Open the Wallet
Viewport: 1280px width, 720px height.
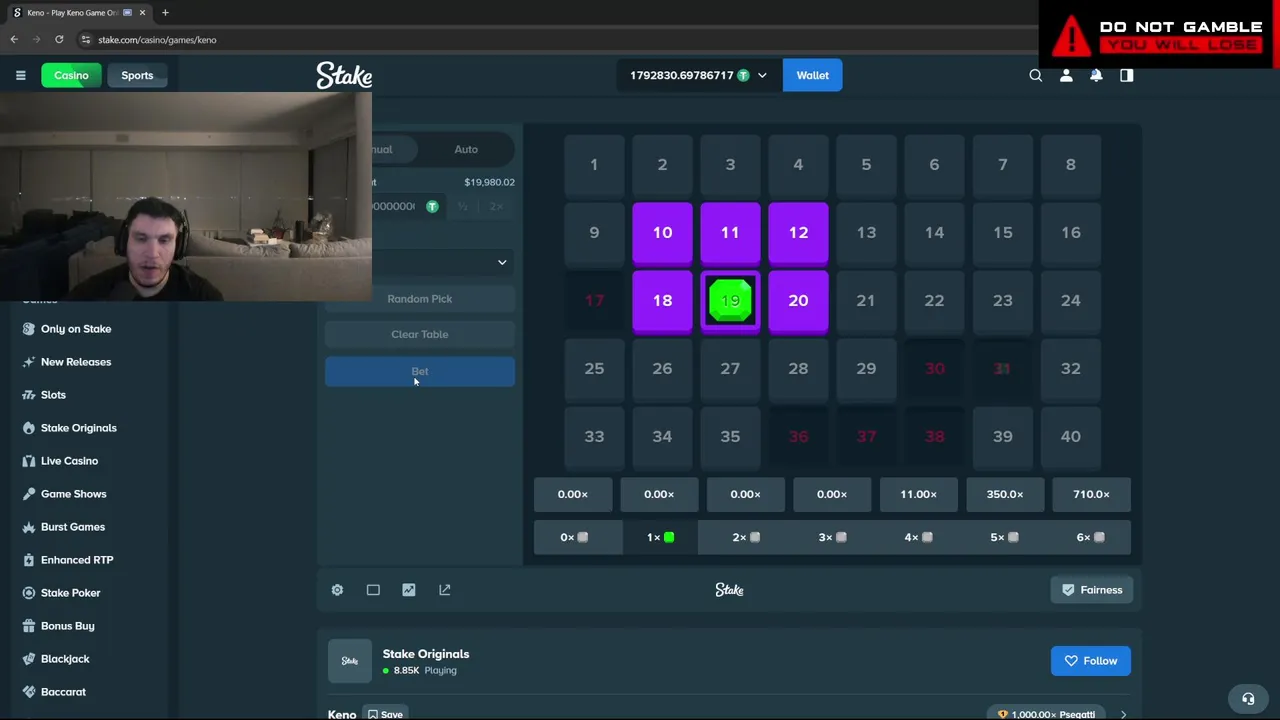tap(812, 75)
